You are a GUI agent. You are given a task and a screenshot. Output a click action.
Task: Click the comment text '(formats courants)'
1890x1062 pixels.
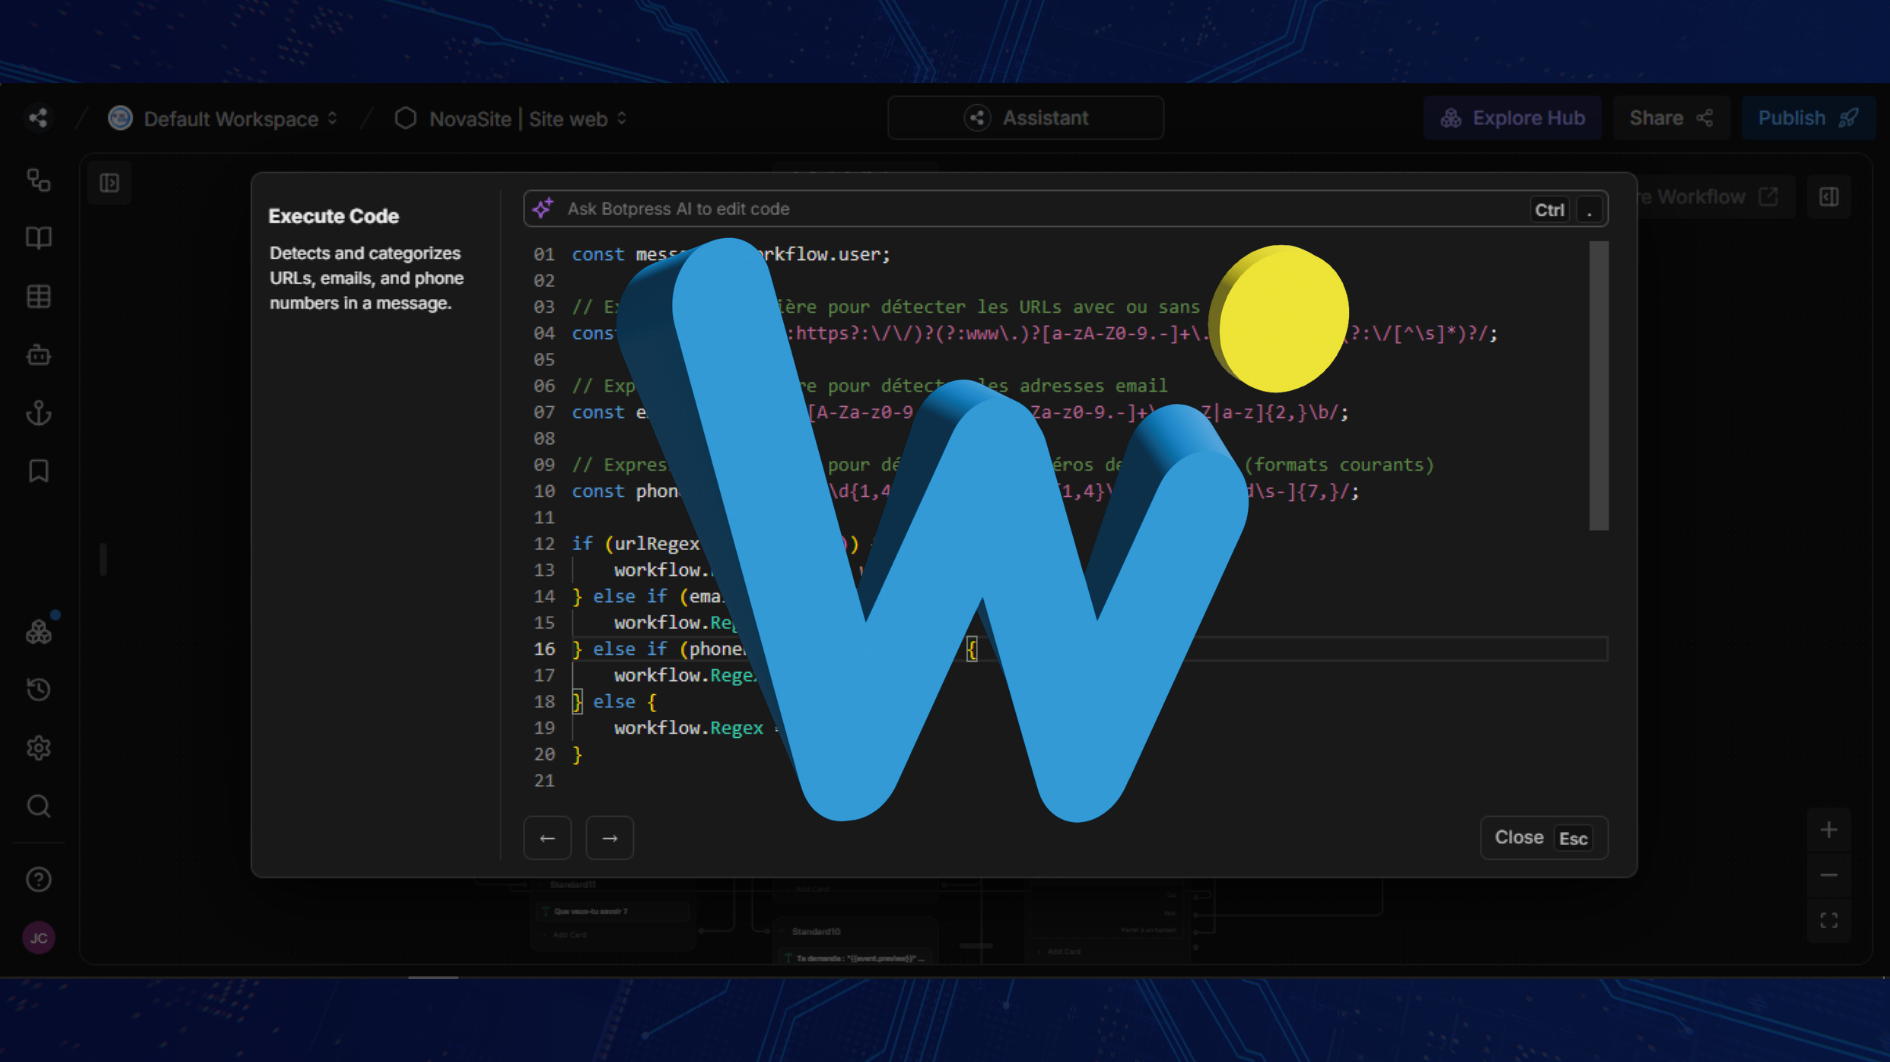point(1339,465)
